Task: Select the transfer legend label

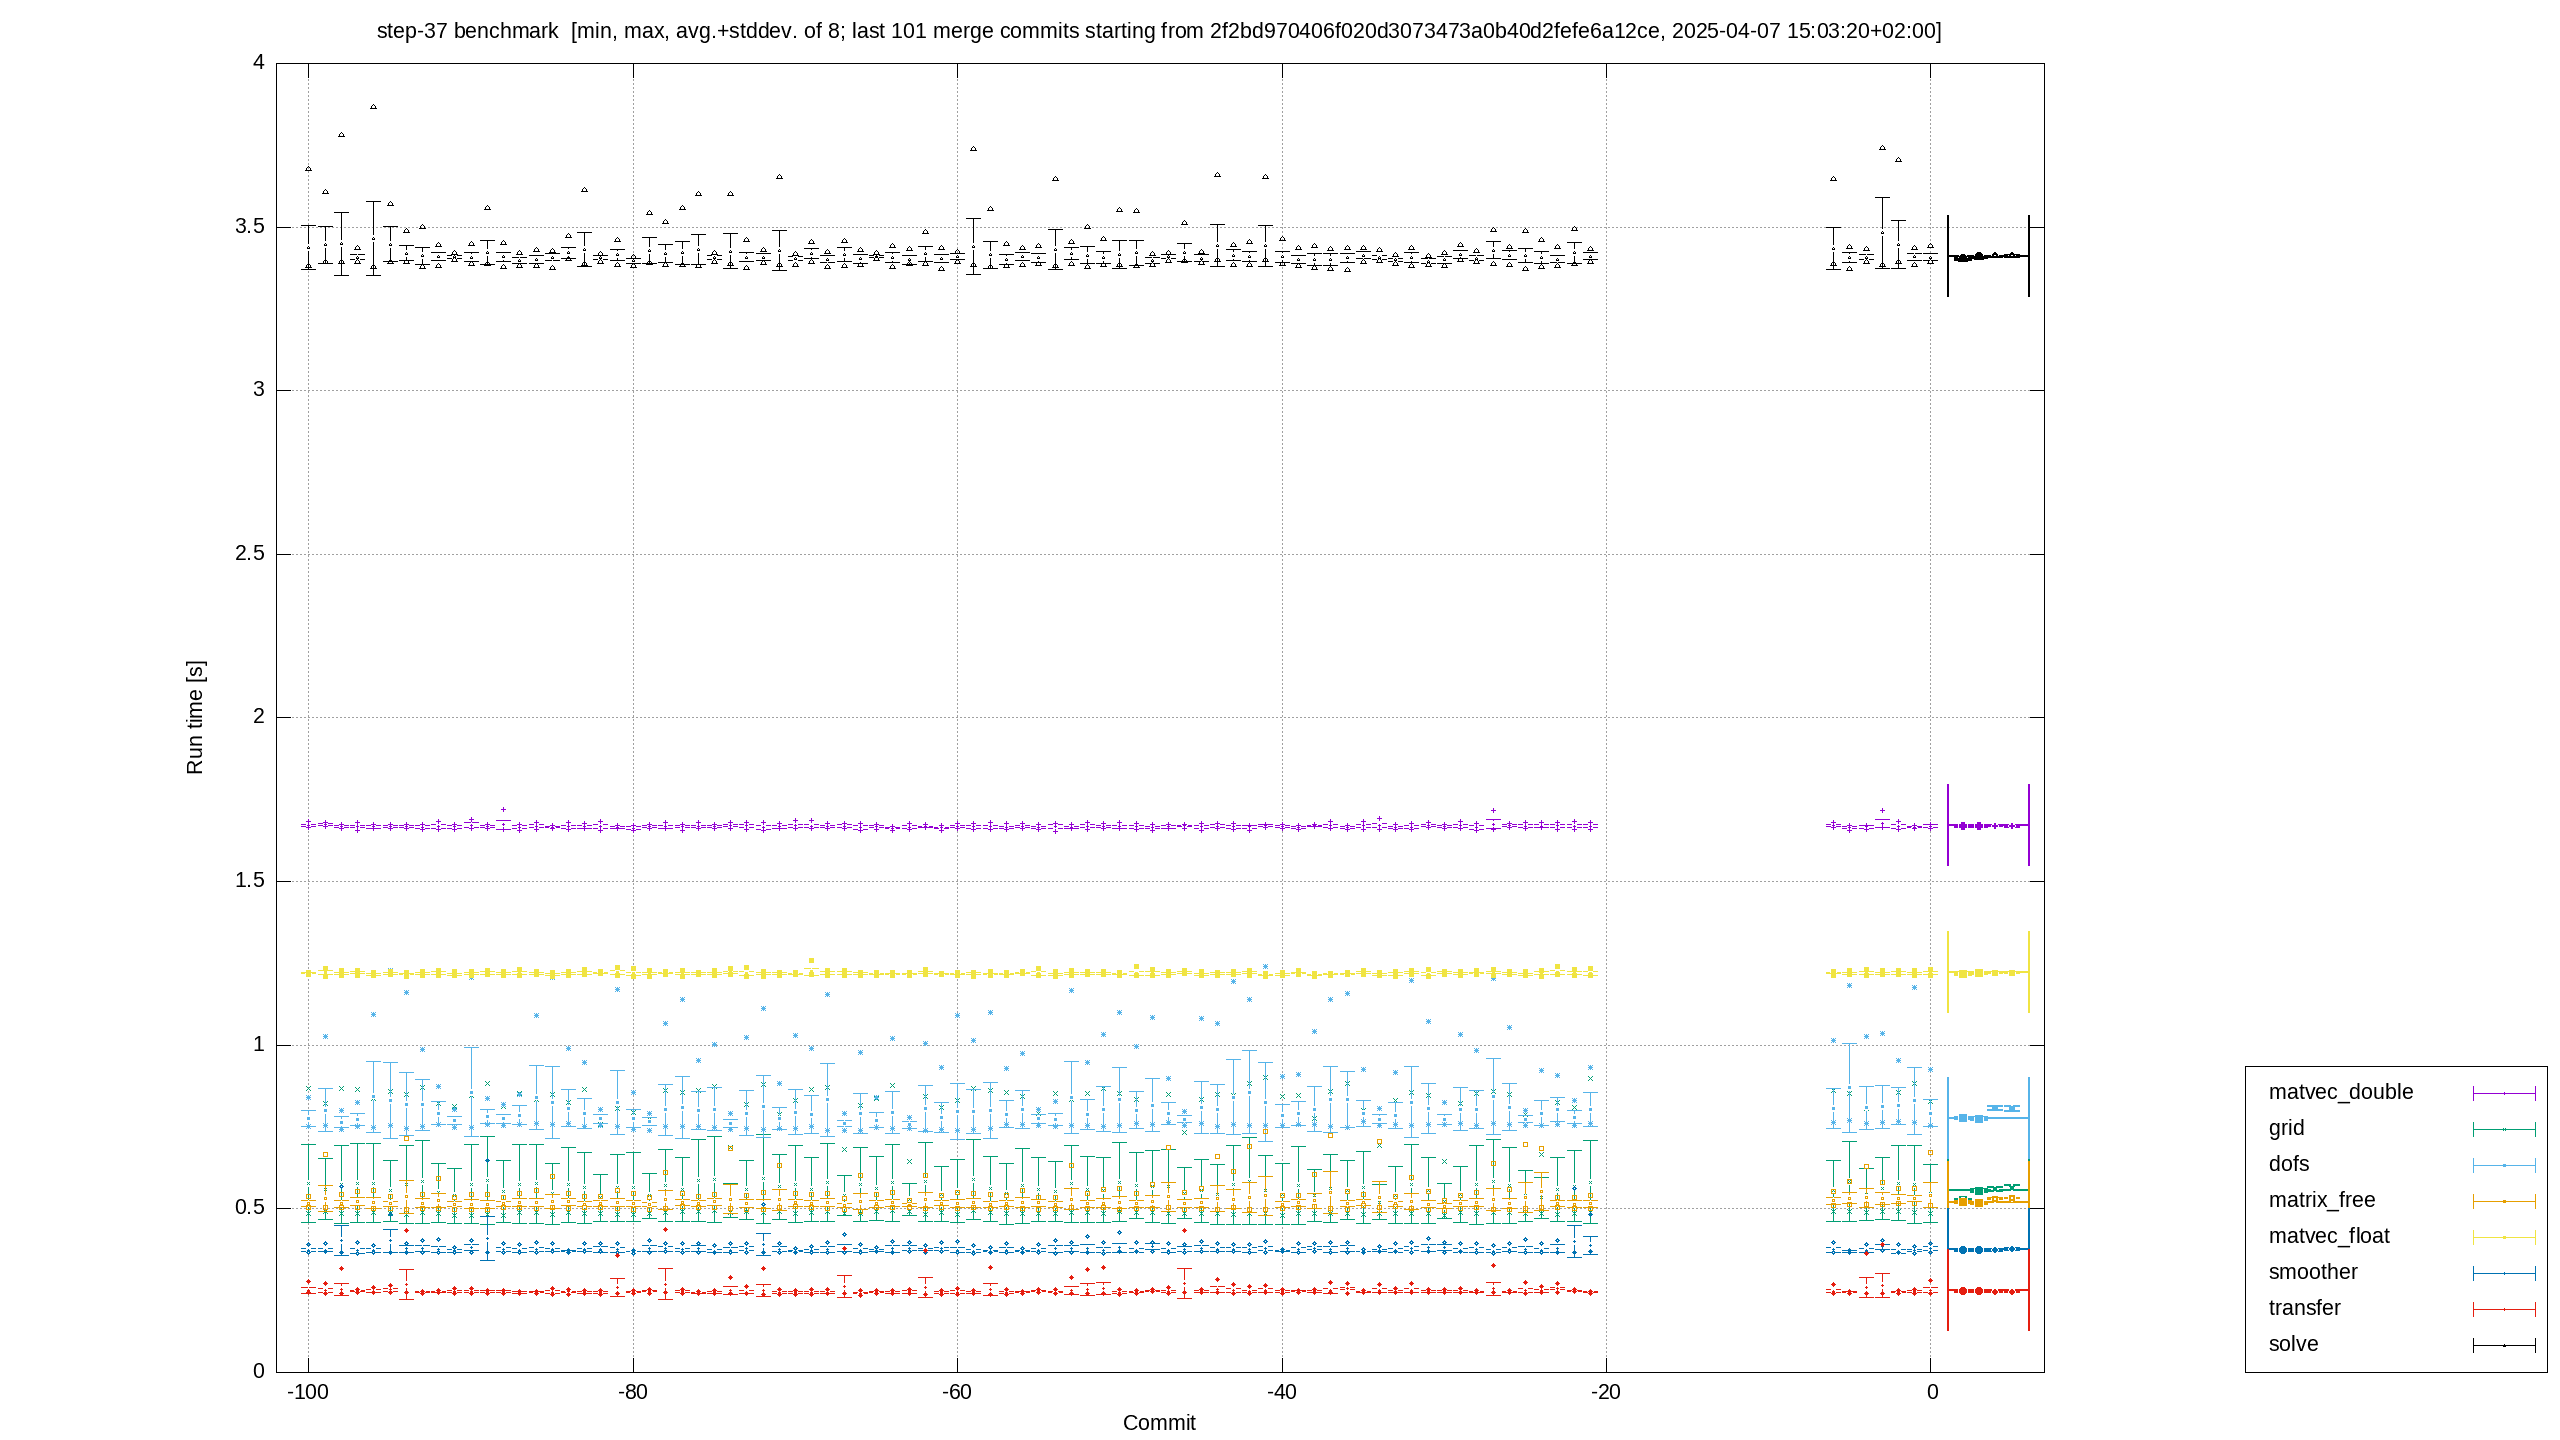Action: 2304,1308
